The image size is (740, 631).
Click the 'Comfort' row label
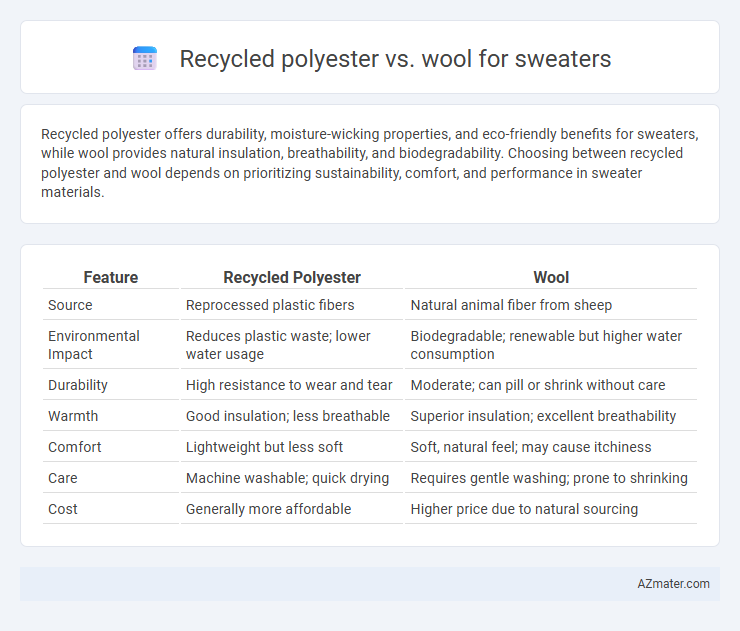click(x=75, y=447)
